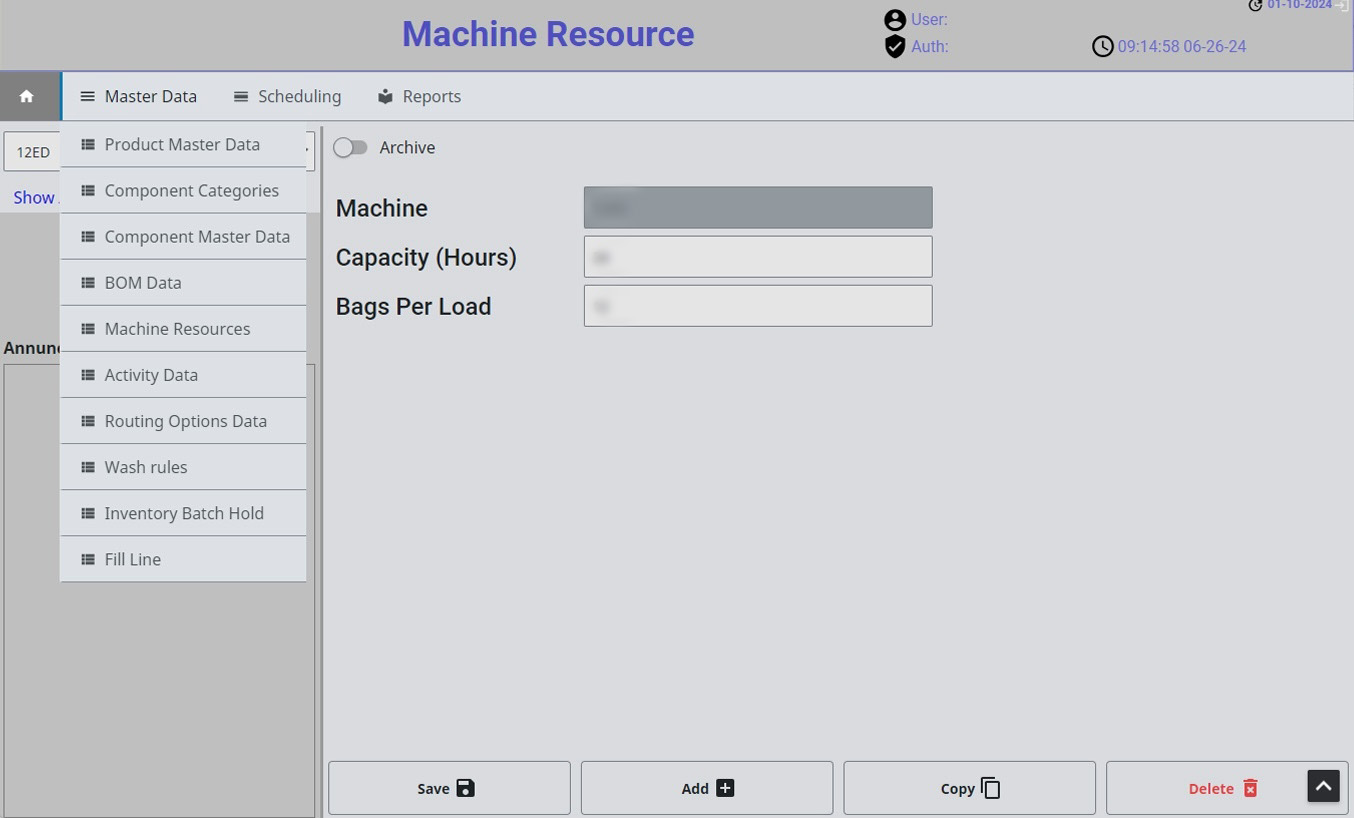This screenshot has height=818, width=1354.
Task: Select BOM Data menu entry
Action: point(183,282)
